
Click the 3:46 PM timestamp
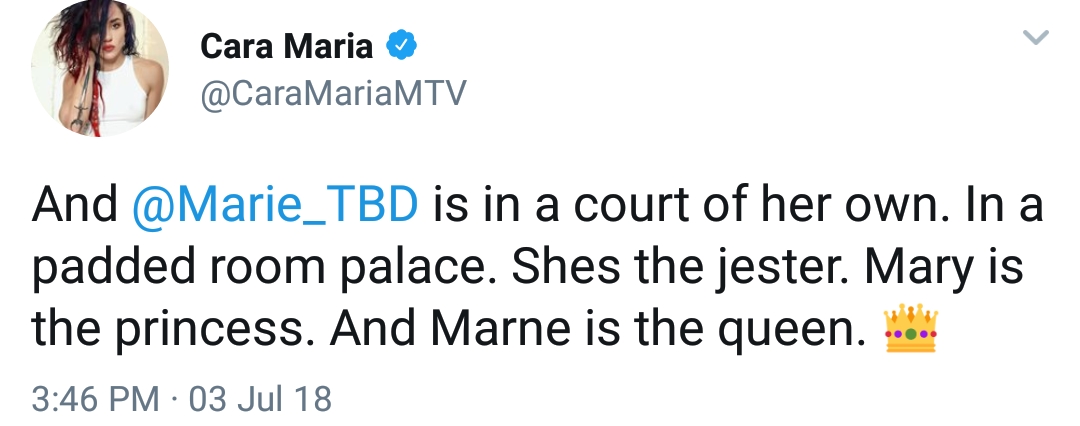pos(95,399)
